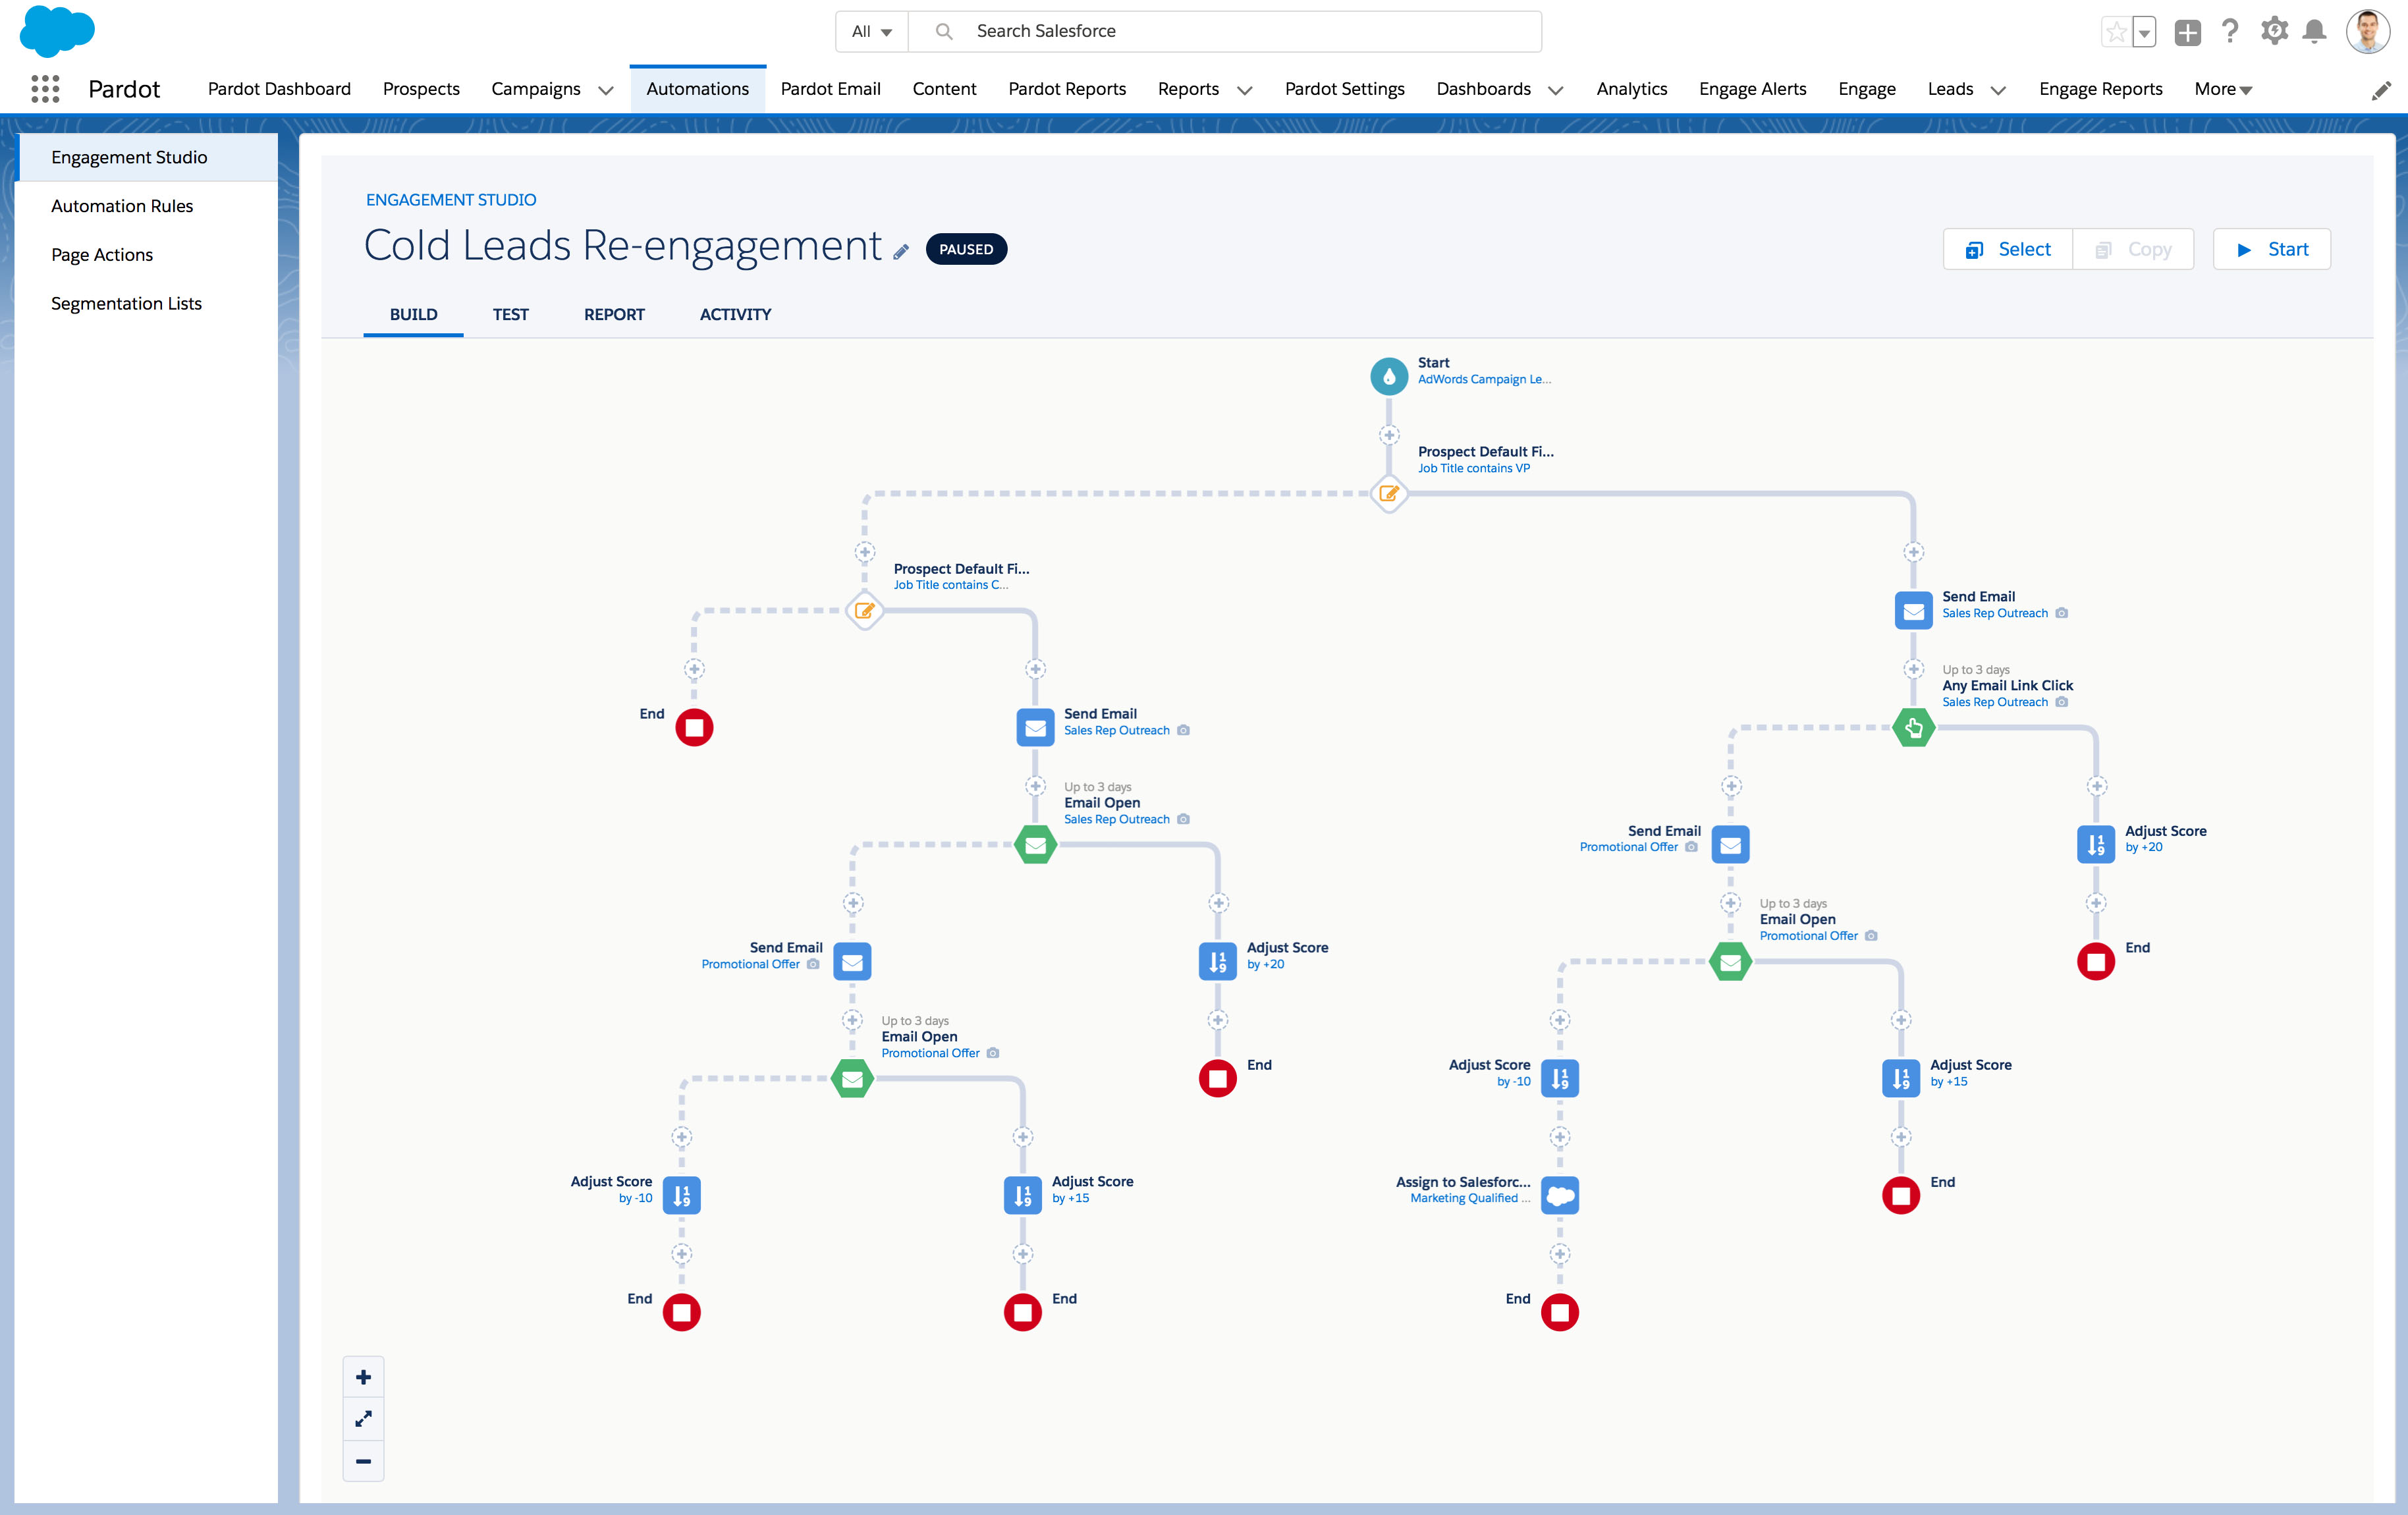Click the Any Email Link Click trigger icon
The image size is (2408, 1515).
(x=1914, y=726)
